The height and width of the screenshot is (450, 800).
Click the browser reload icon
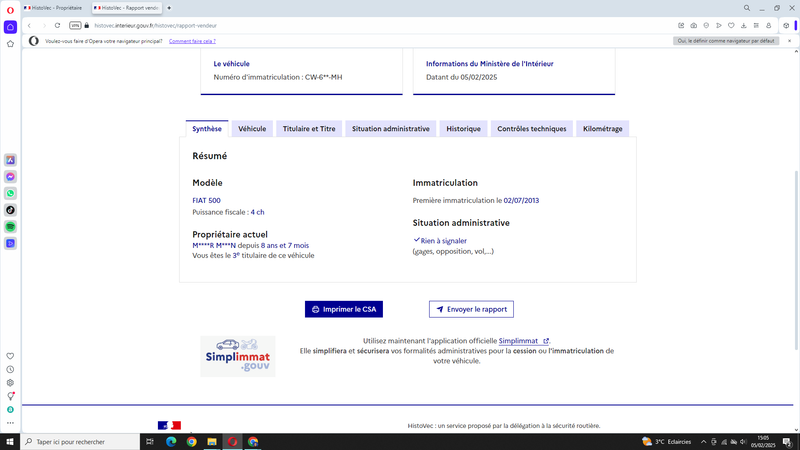click(57, 26)
